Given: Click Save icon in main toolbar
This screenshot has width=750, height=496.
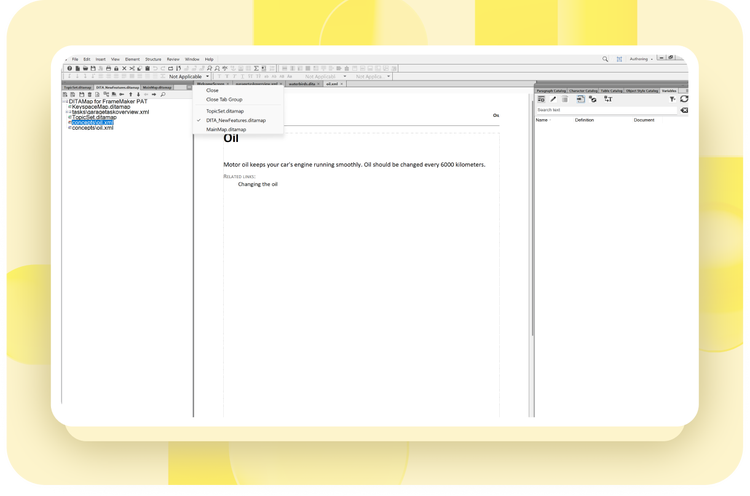Looking at the screenshot, I should 93,68.
